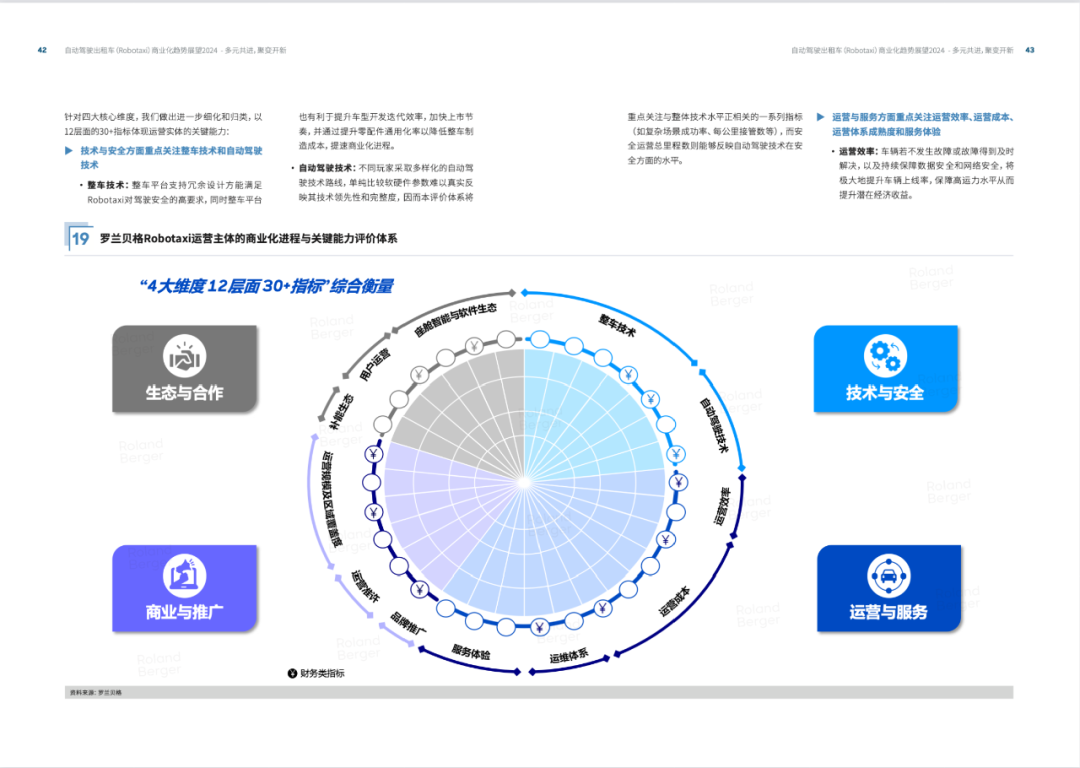Click page number 42 in header
Screen dimensions: 1080x768
point(42,50)
